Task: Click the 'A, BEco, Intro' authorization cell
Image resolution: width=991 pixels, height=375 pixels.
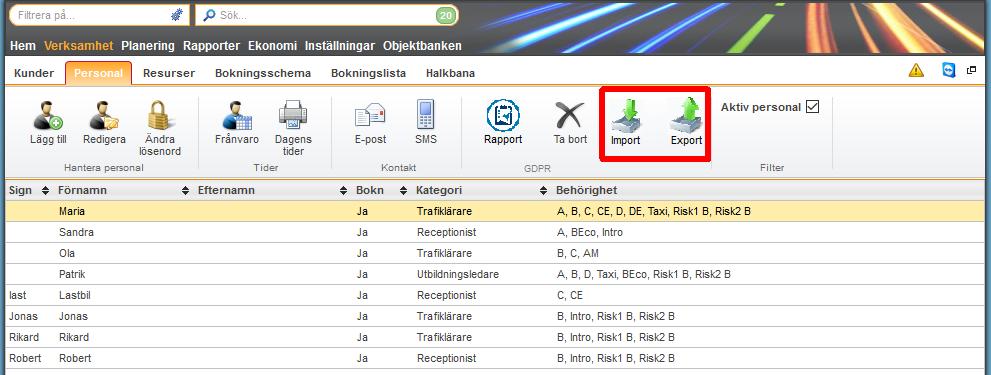Action: coord(590,233)
